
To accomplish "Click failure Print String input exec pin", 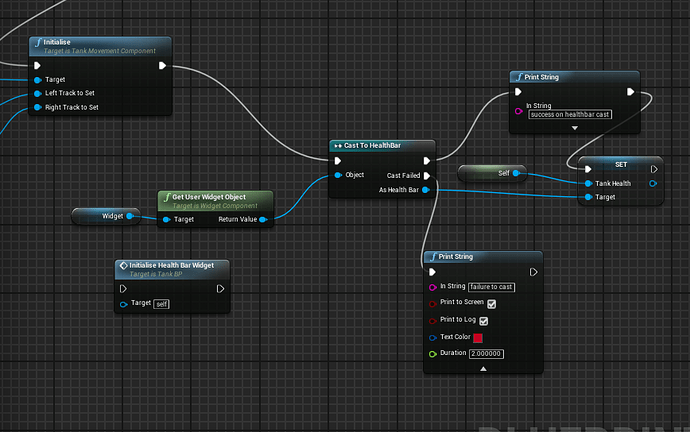I will coord(432,272).
